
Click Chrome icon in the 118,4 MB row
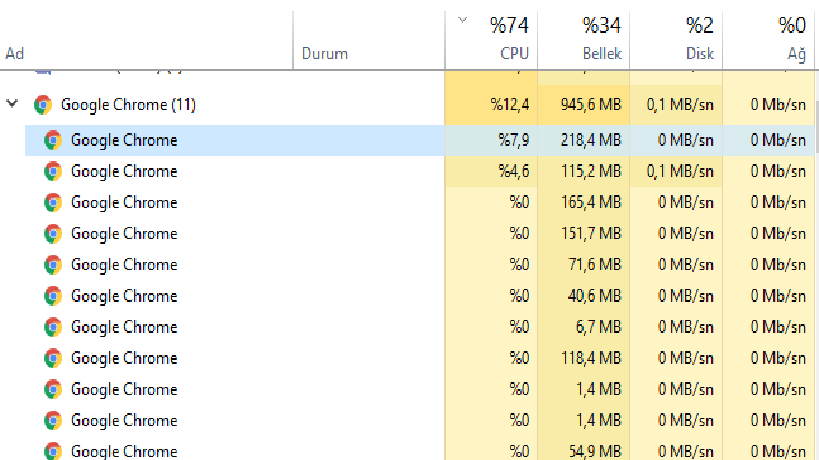click(53, 358)
